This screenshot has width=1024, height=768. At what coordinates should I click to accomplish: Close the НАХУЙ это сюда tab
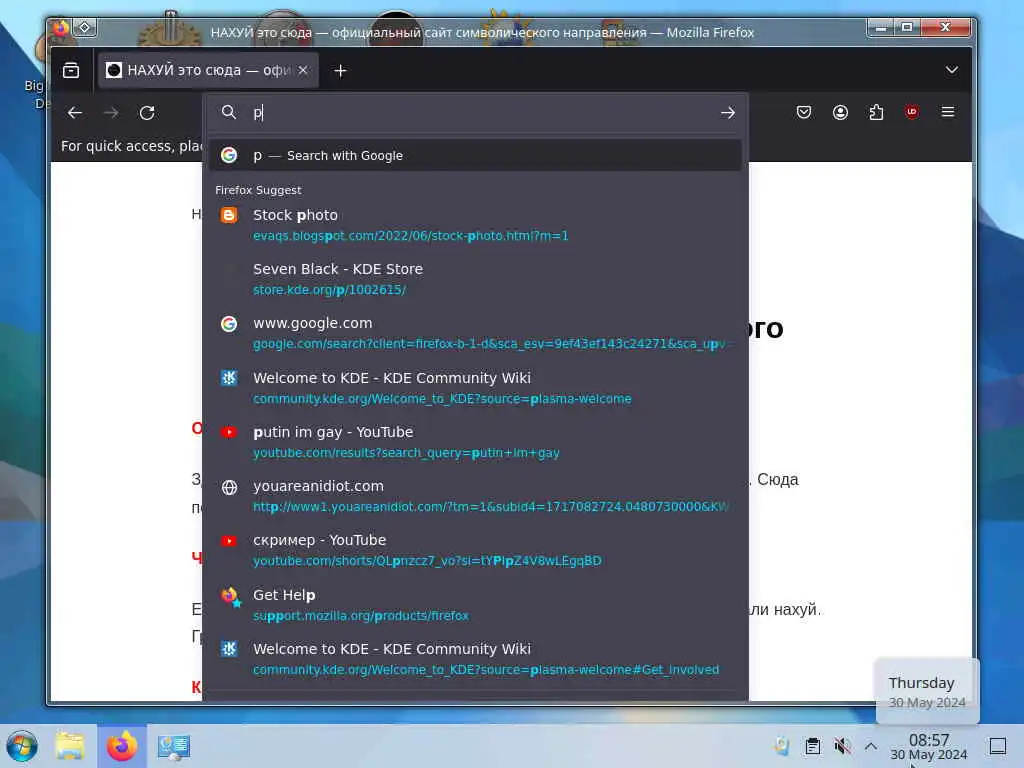point(303,70)
